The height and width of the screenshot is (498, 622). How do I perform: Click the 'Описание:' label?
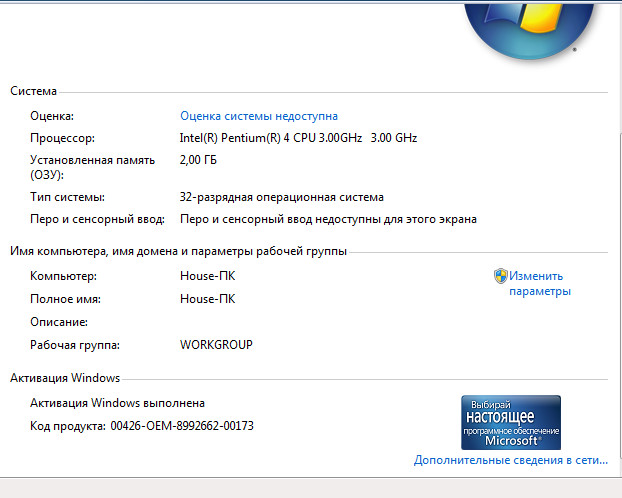tap(59, 322)
